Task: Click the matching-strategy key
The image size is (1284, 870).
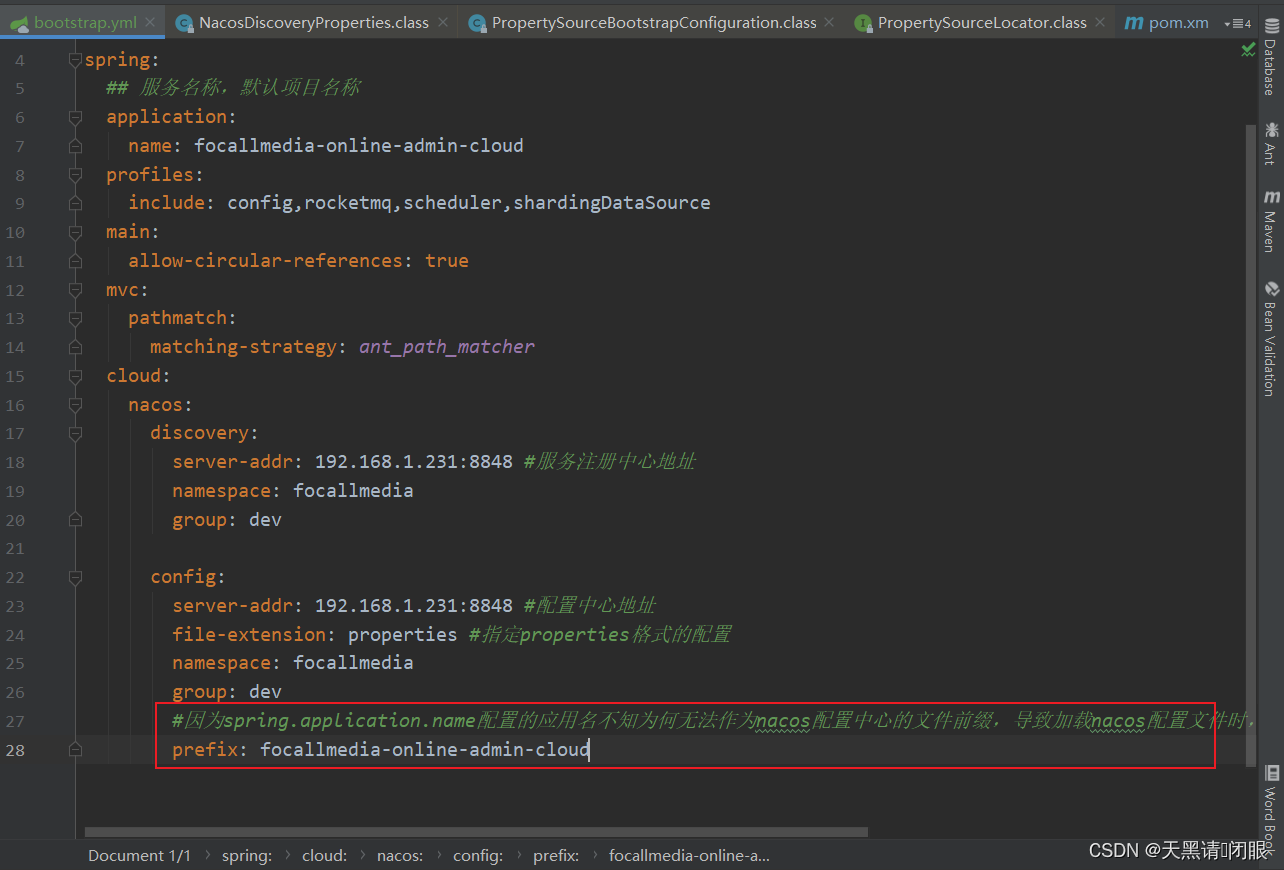Action: pos(243,347)
